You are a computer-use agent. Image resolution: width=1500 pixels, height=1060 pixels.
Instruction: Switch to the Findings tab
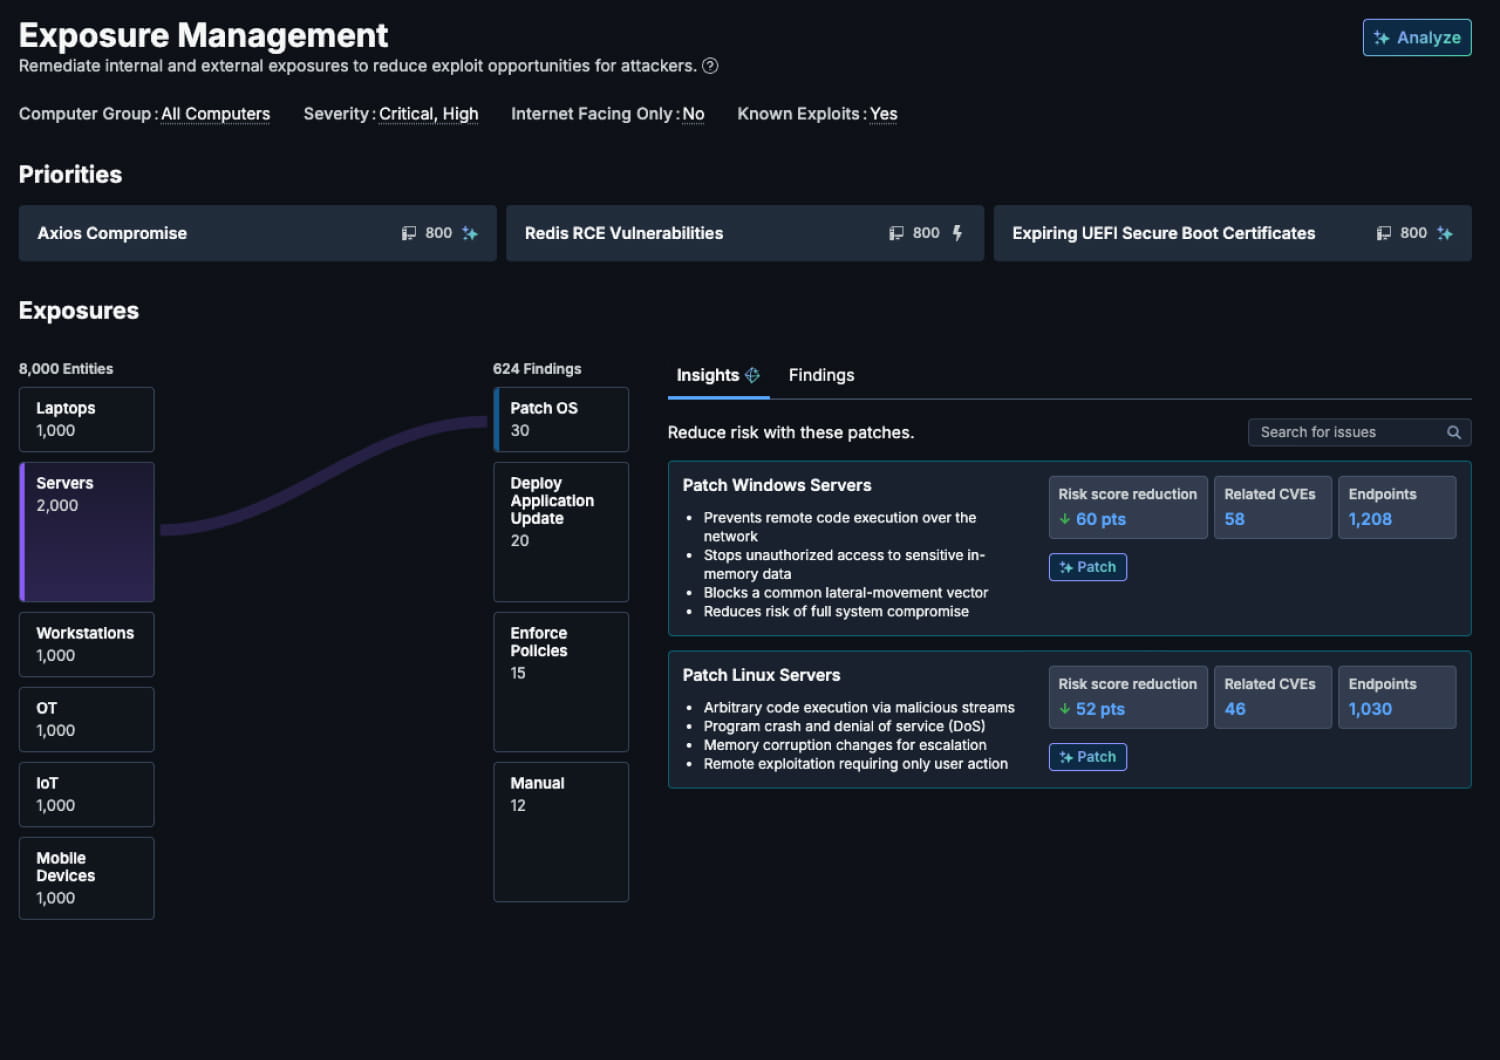[821, 375]
